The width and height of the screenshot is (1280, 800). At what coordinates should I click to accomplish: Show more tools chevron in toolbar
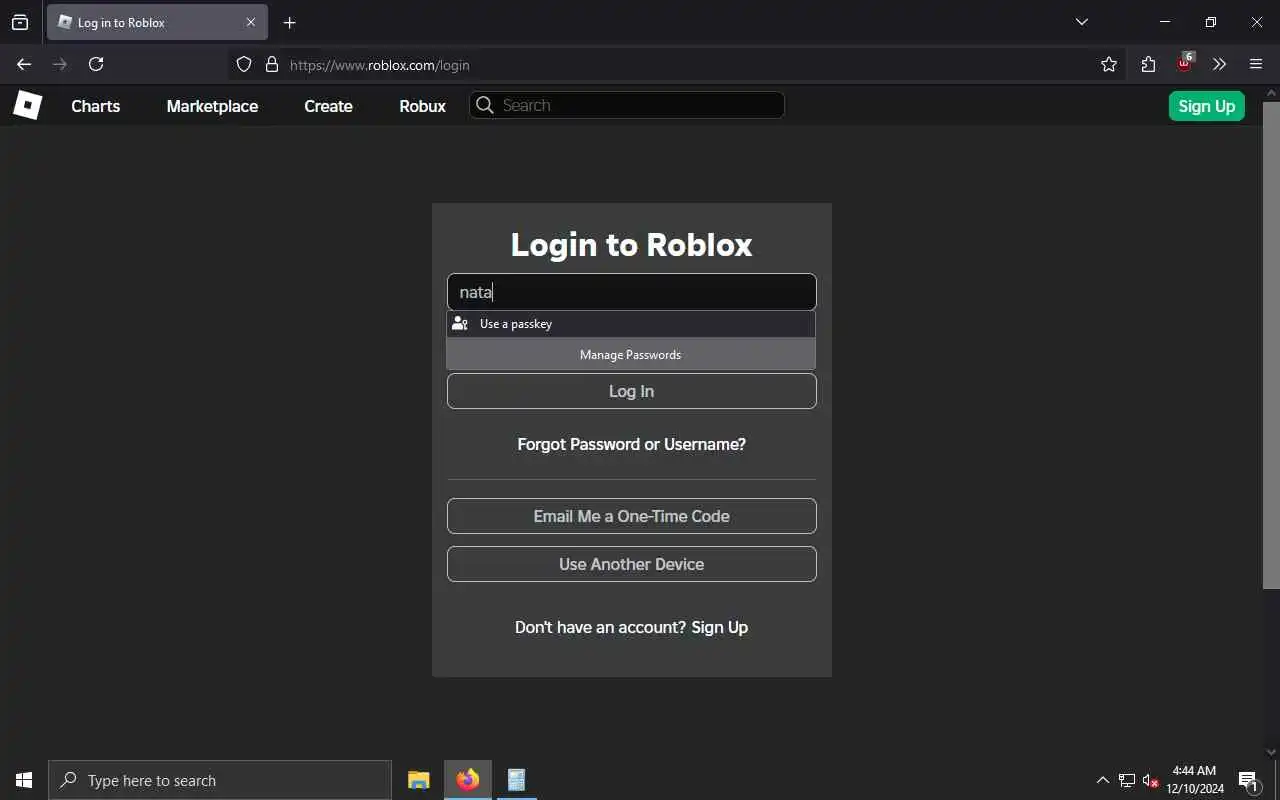[1219, 64]
